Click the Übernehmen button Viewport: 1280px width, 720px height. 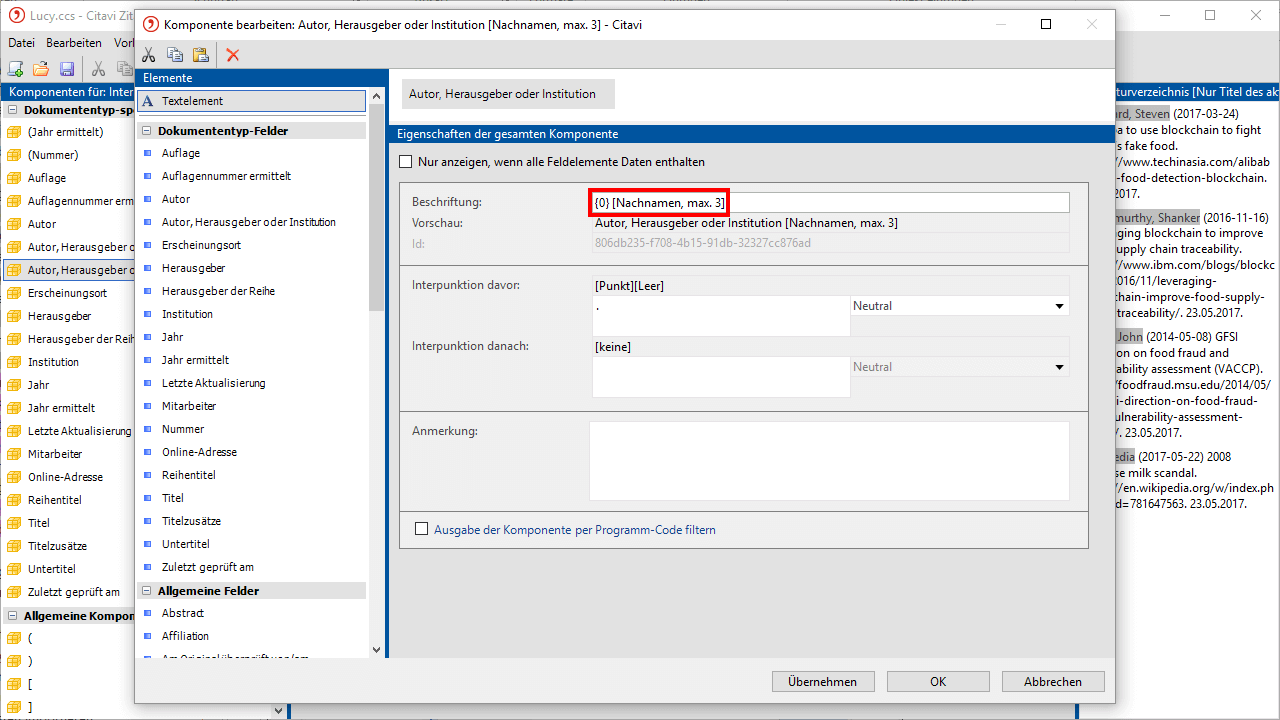(x=822, y=682)
